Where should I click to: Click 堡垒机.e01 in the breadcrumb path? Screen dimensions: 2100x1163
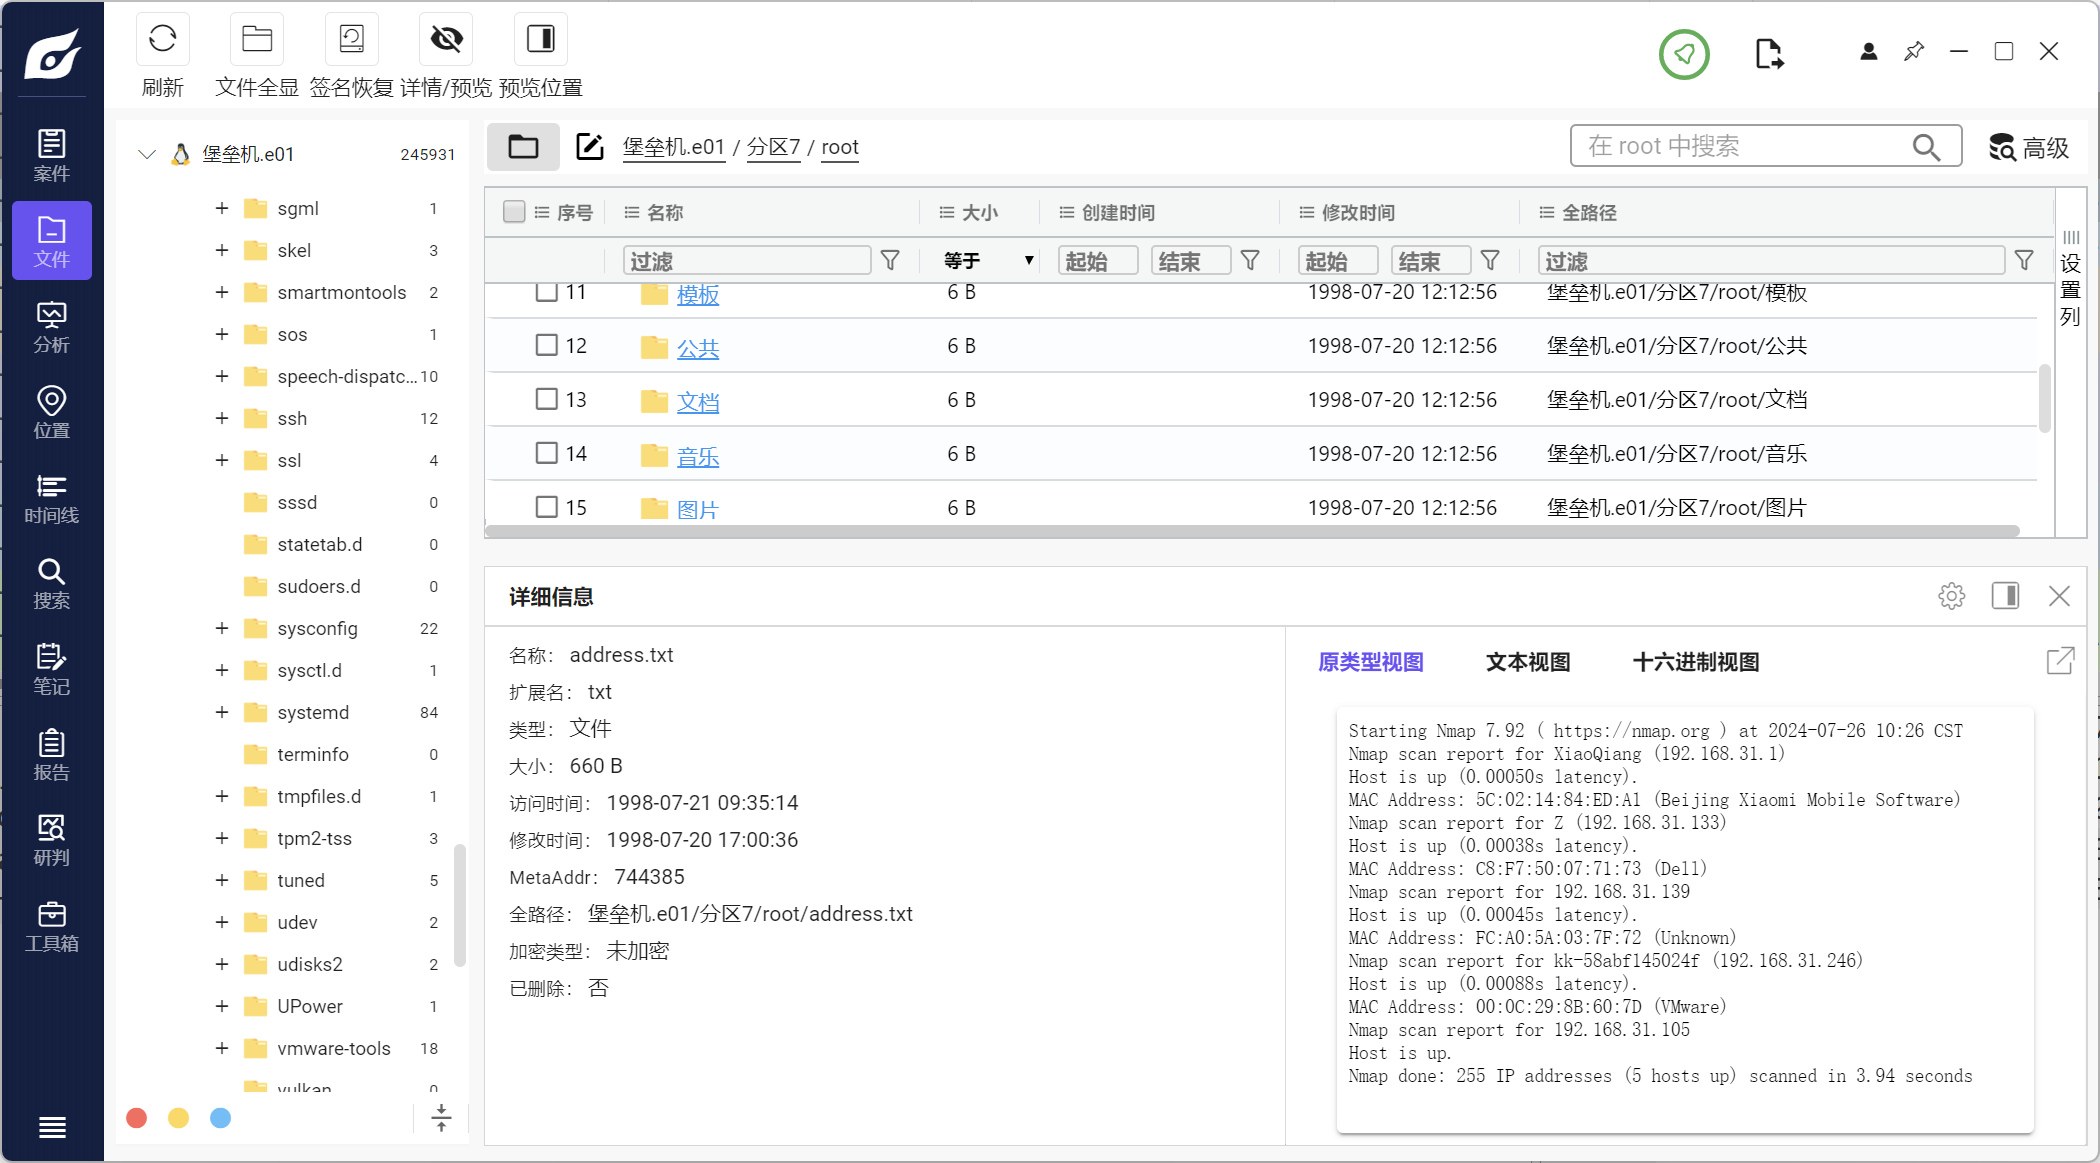tap(674, 147)
